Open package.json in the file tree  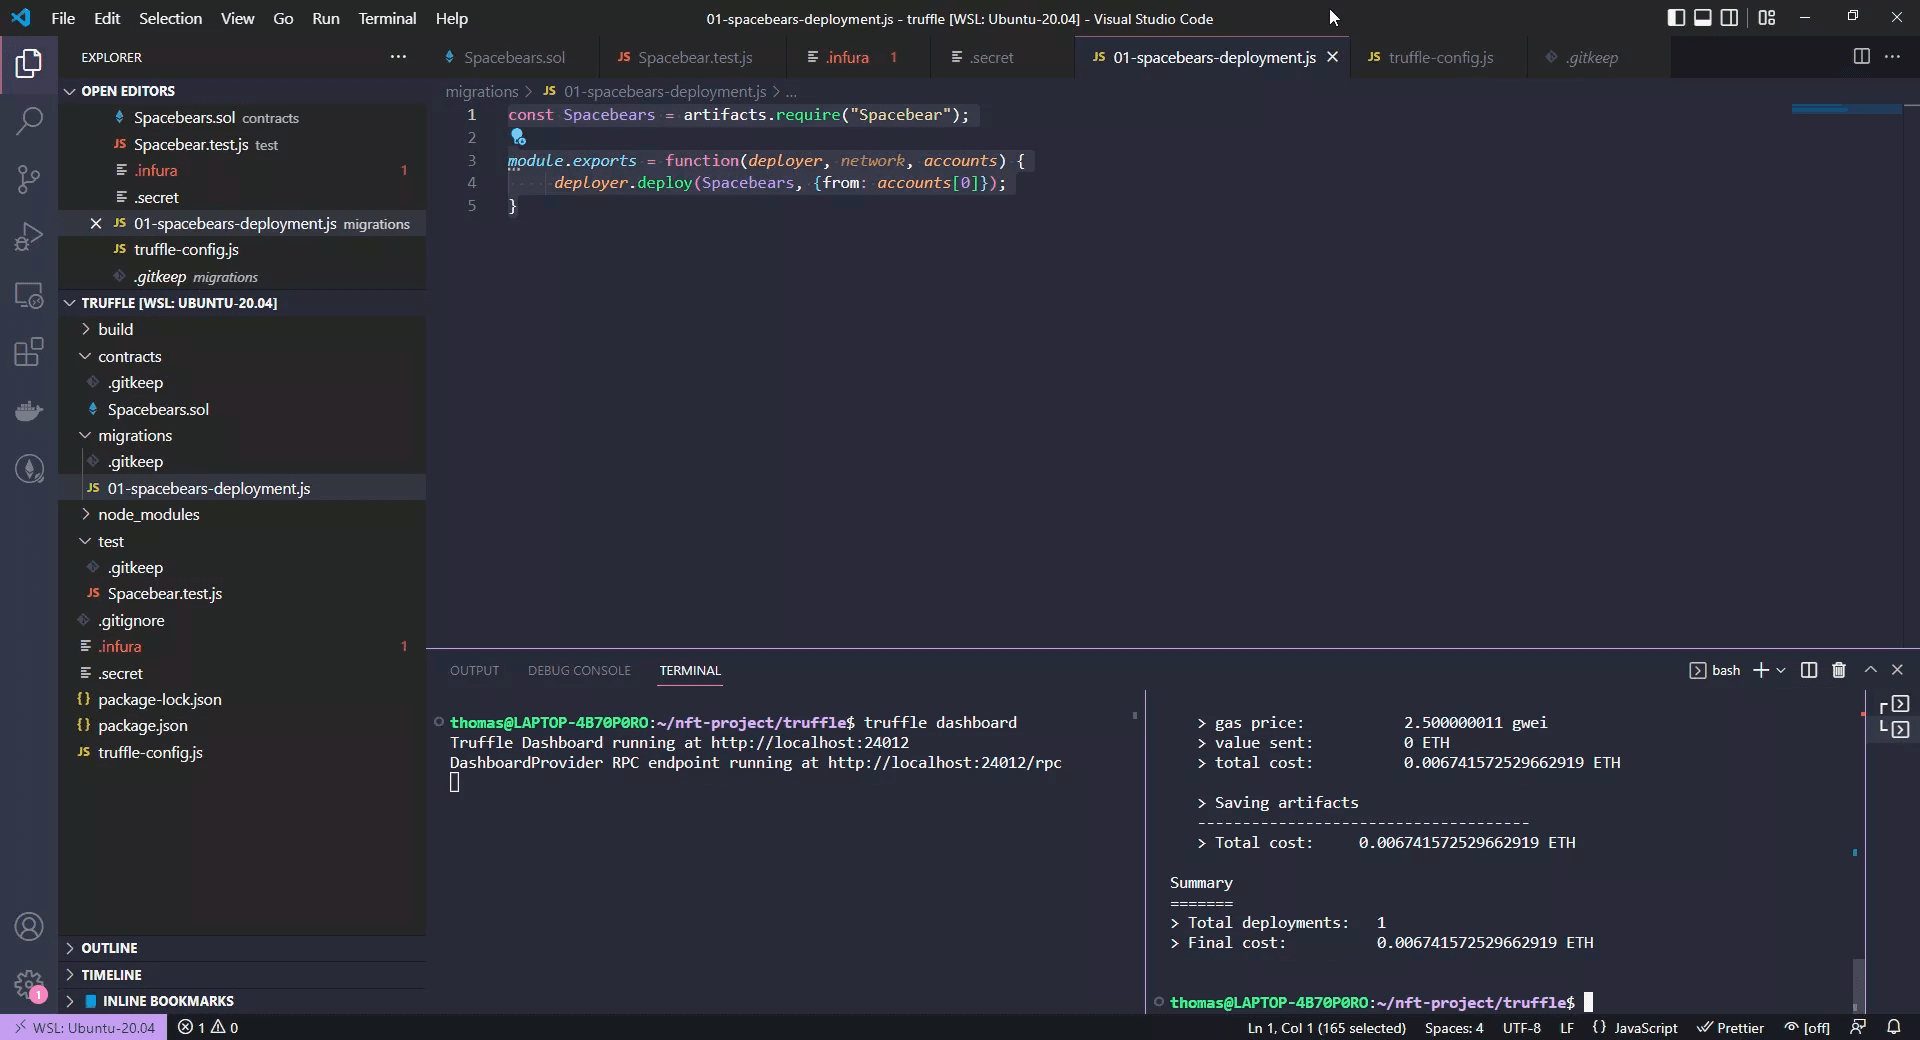click(x=142, y=725)
